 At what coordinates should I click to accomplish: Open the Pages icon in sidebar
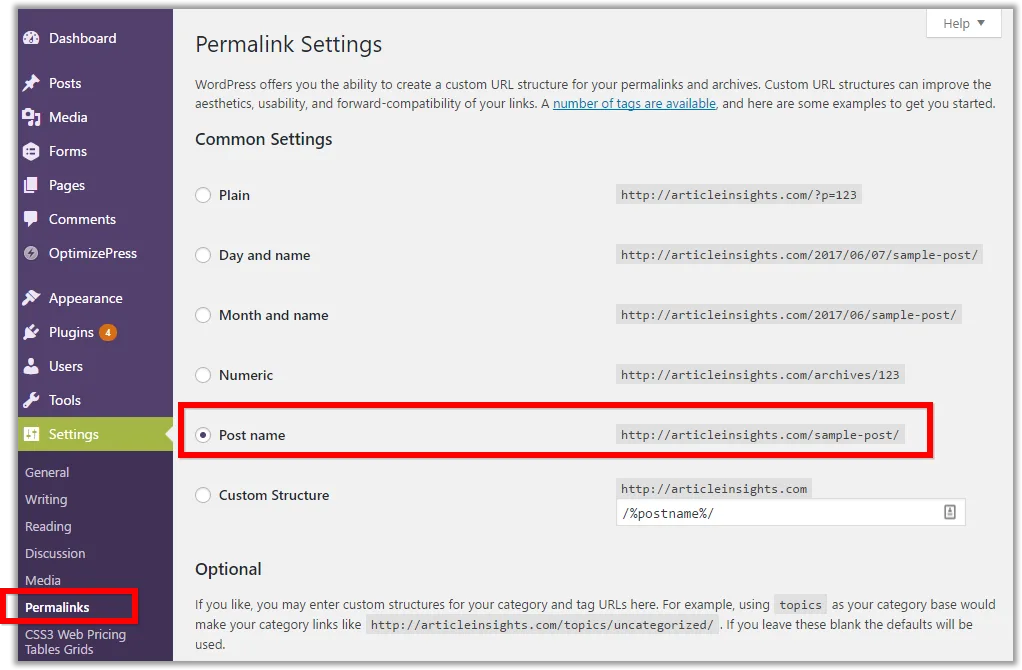31,185
